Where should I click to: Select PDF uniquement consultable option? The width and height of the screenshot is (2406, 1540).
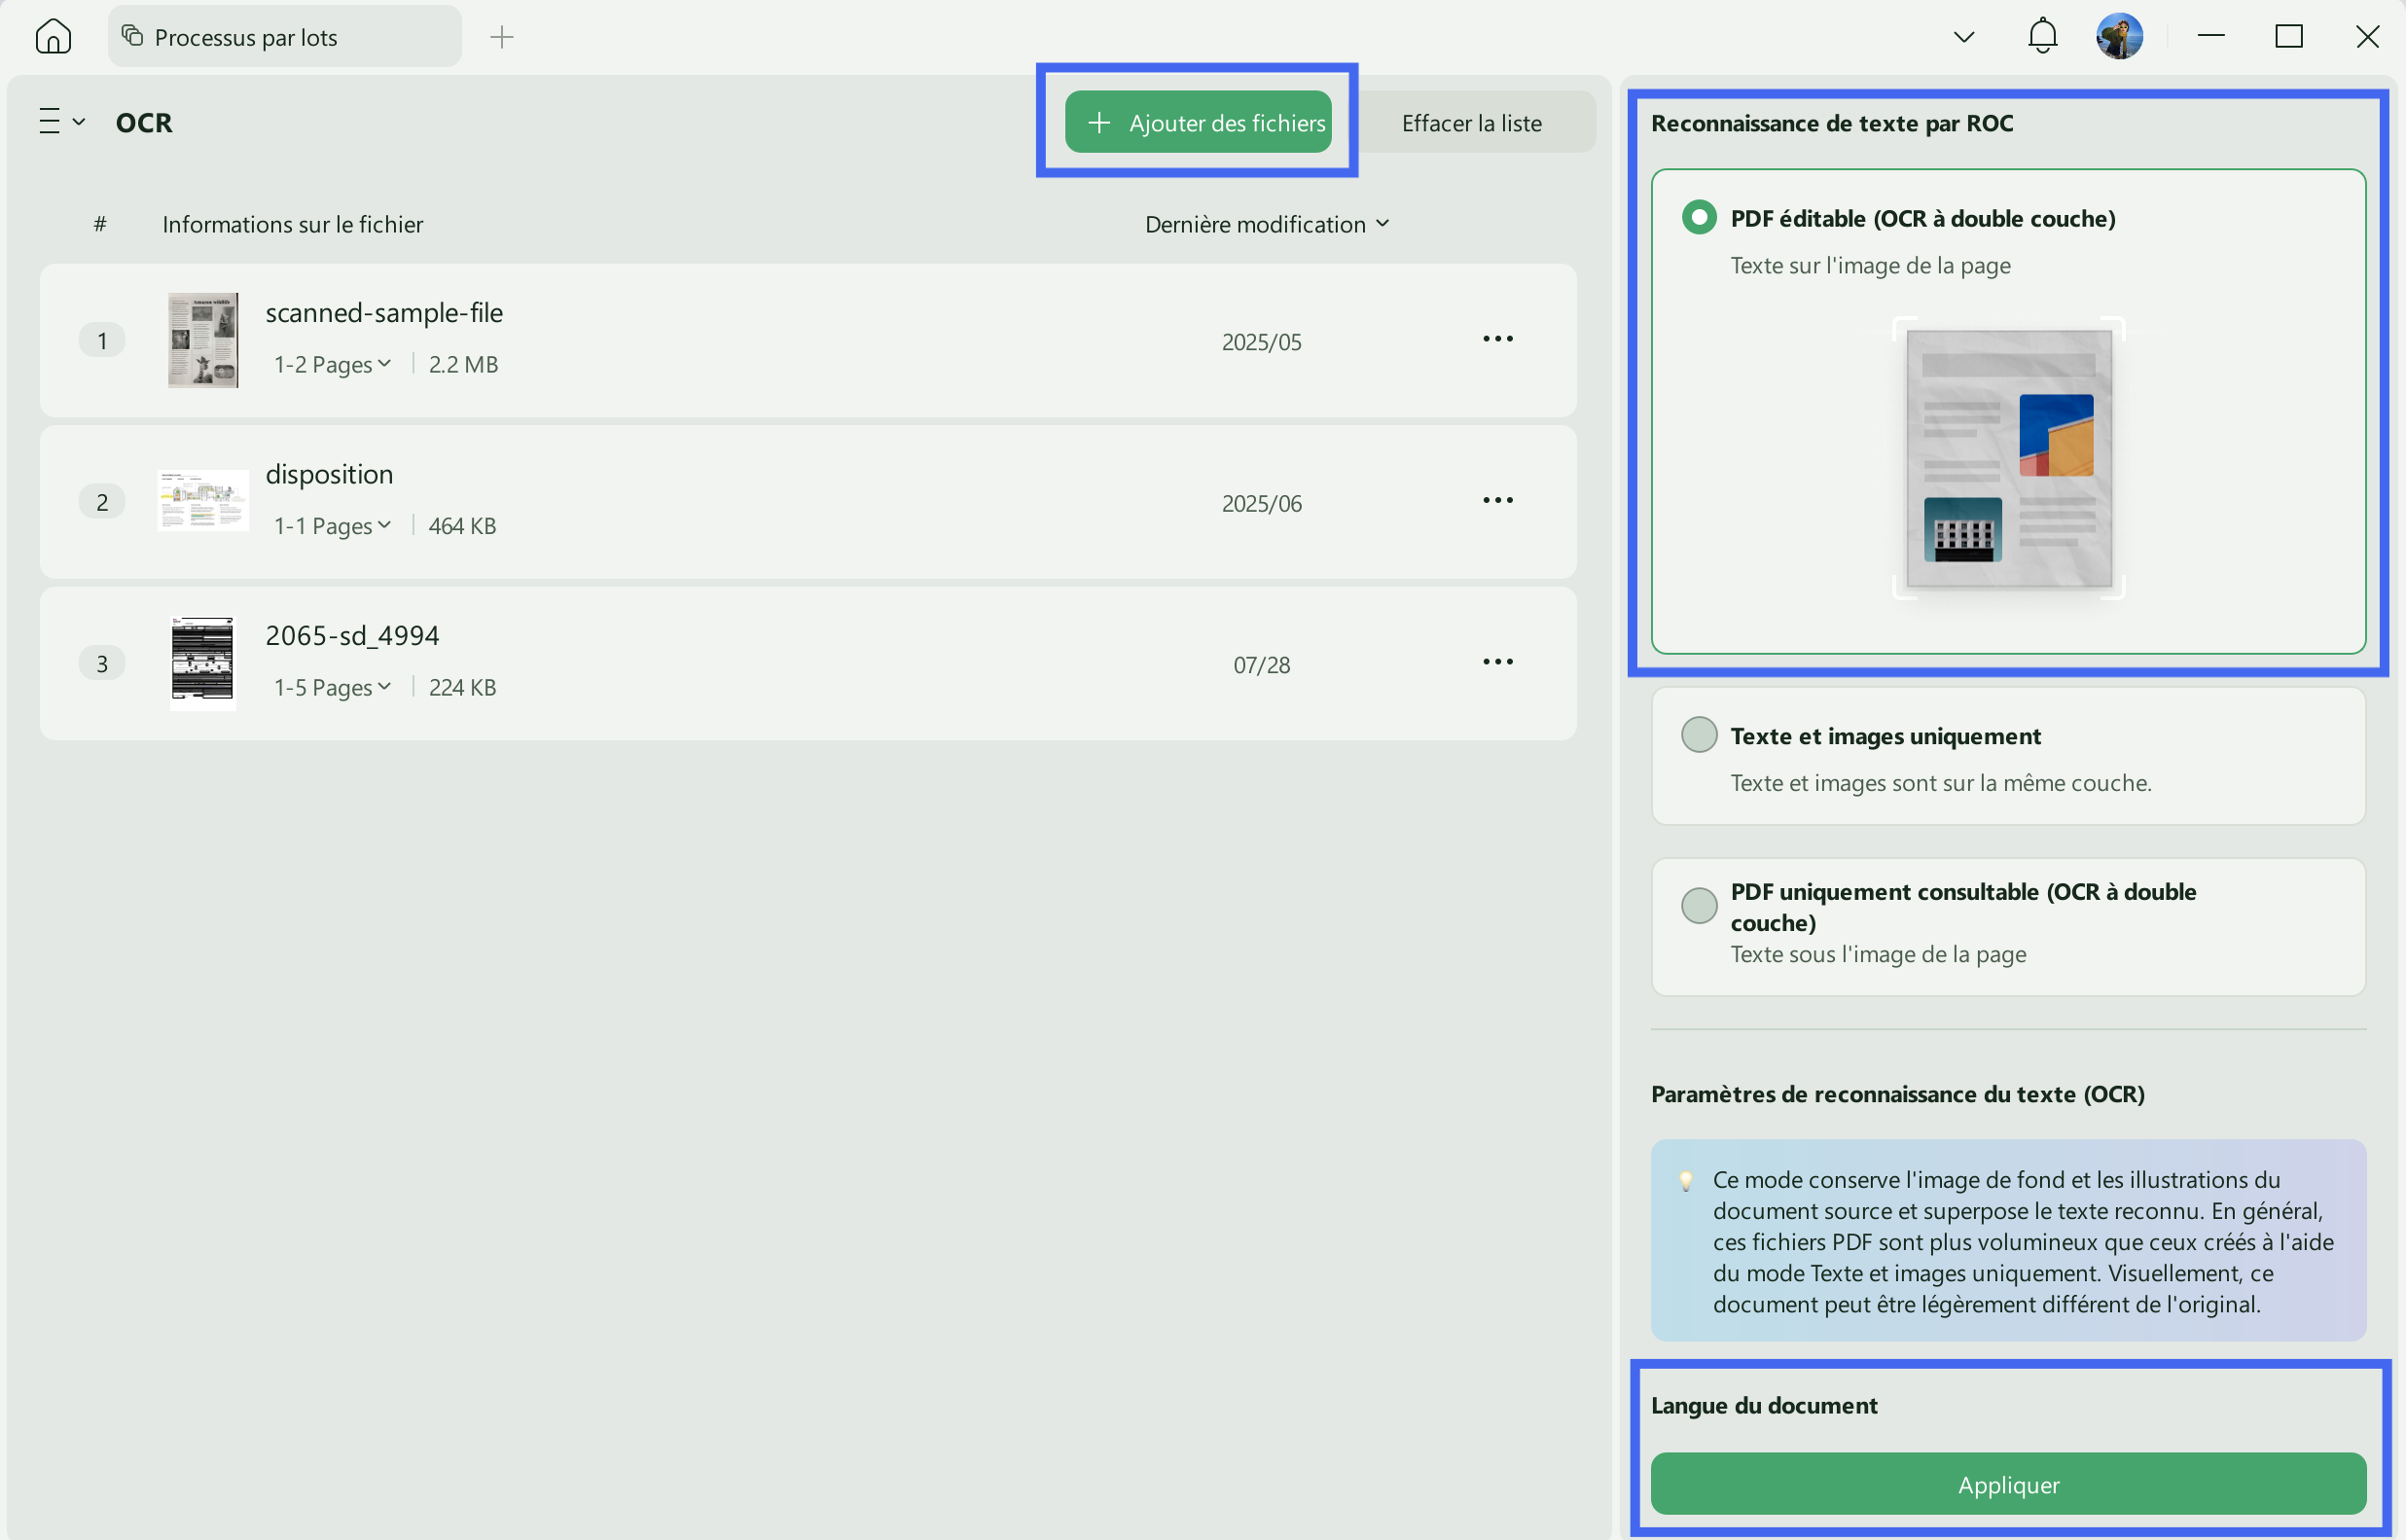tap(1699, 906)
